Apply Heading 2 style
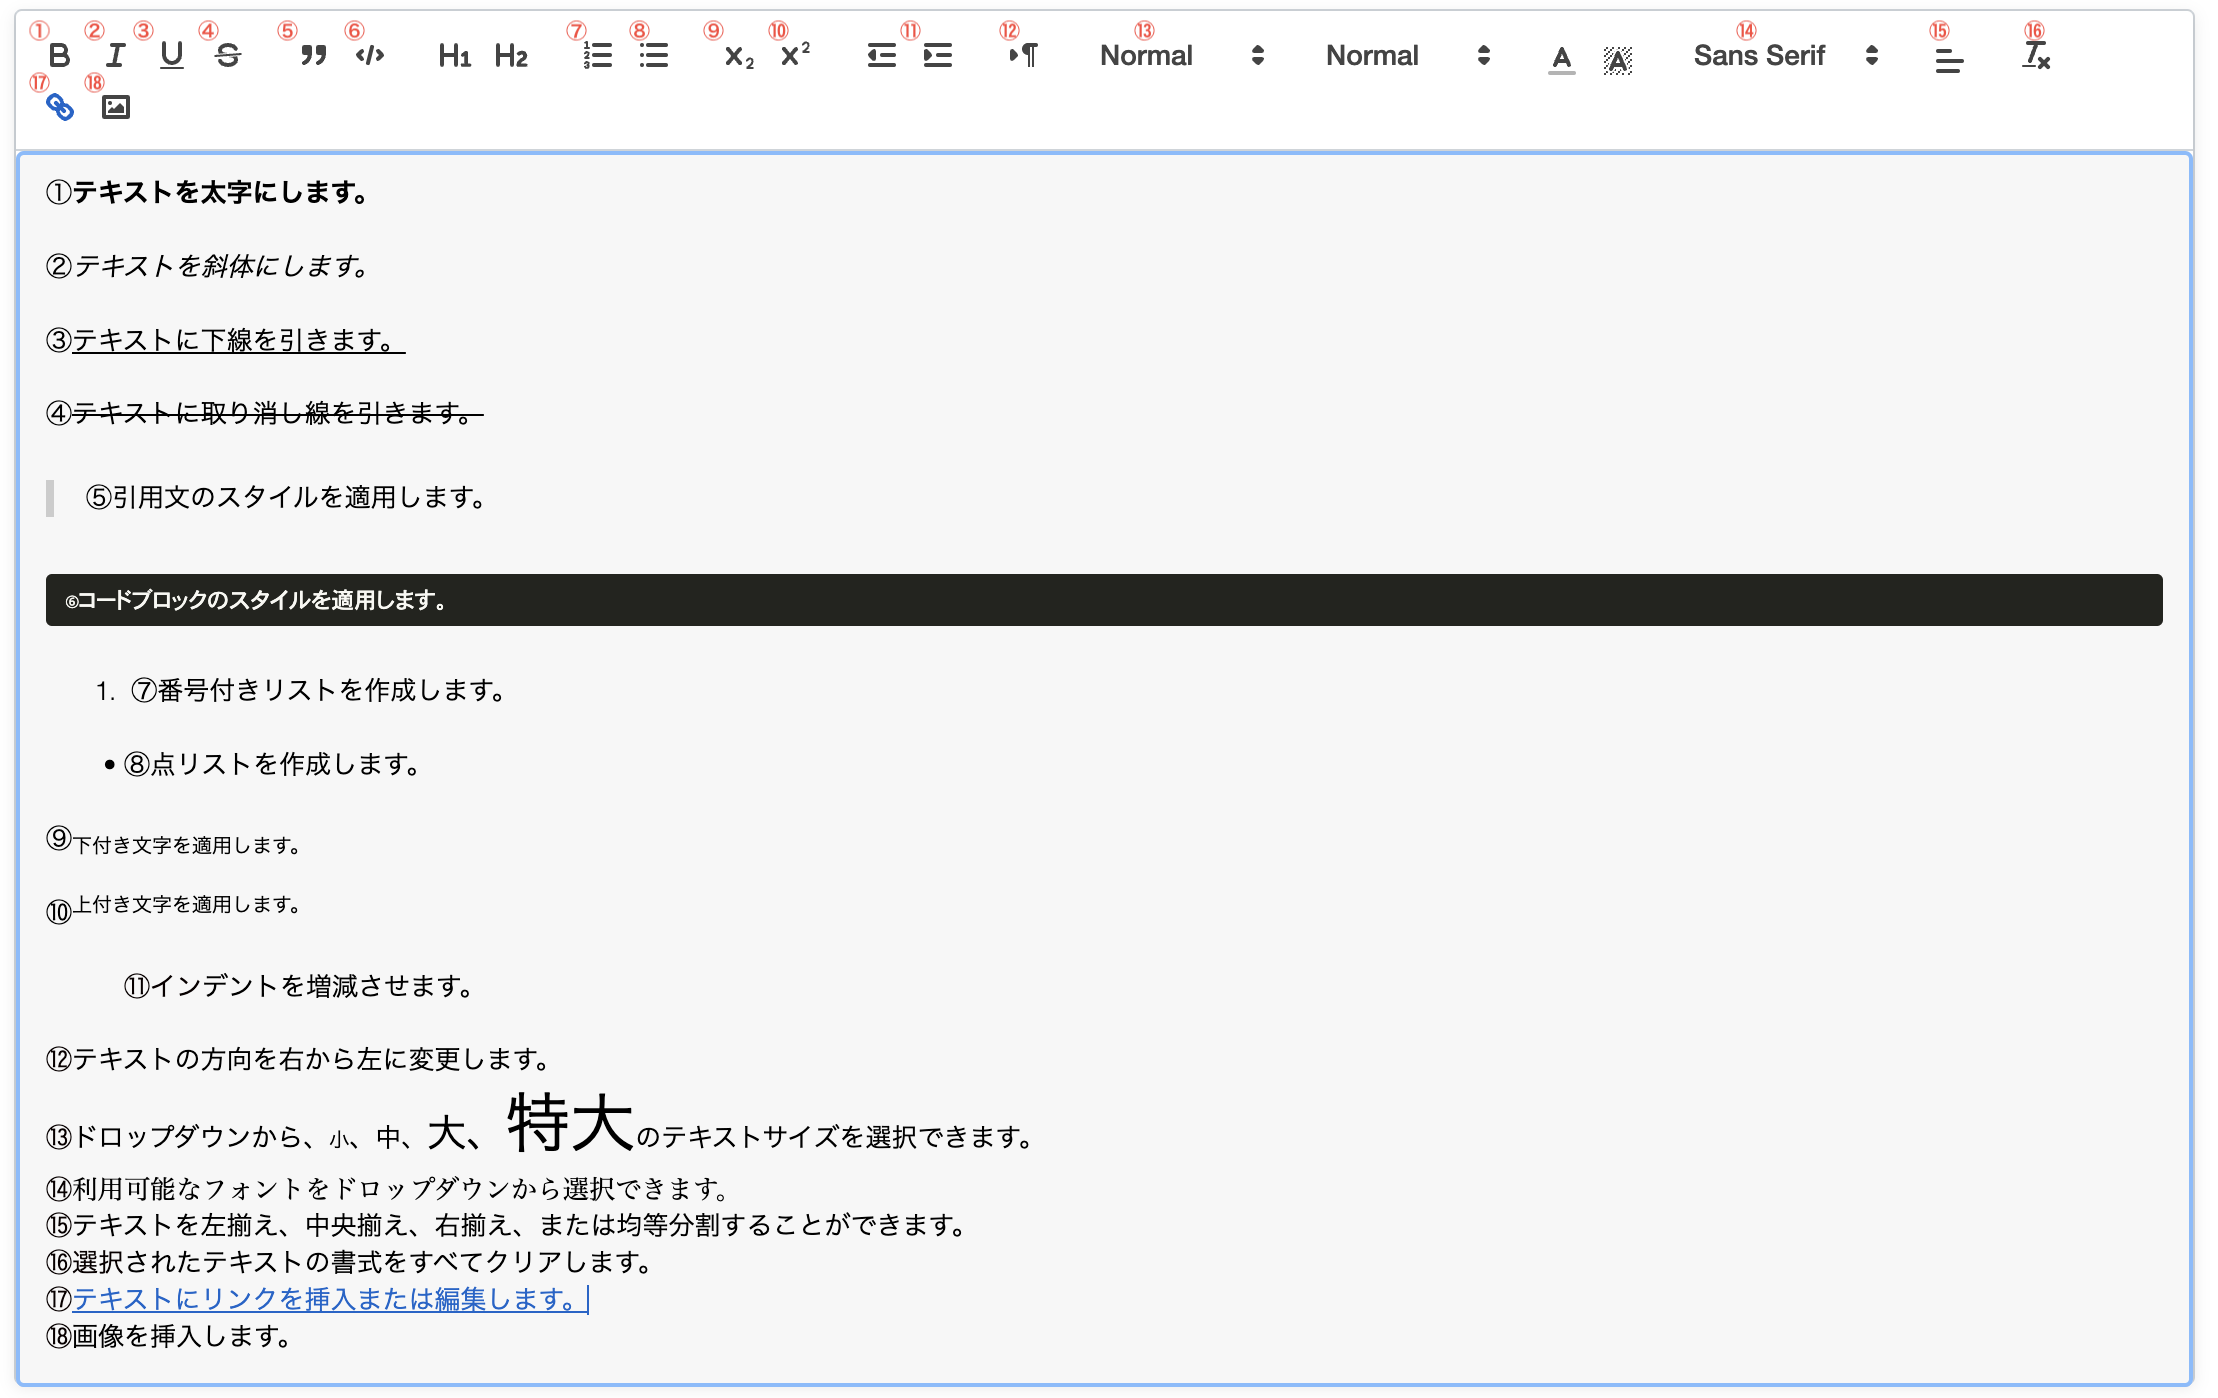This screenshot has width=2218, height=1398. (x=511, y=56)
